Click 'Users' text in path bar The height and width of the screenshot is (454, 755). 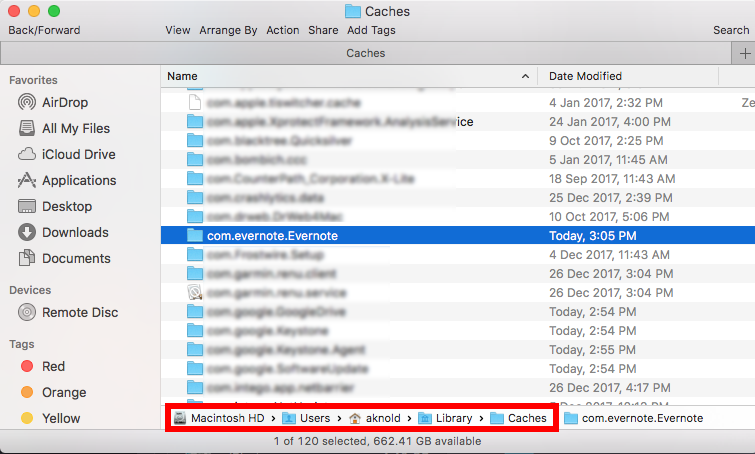[315, 418]
